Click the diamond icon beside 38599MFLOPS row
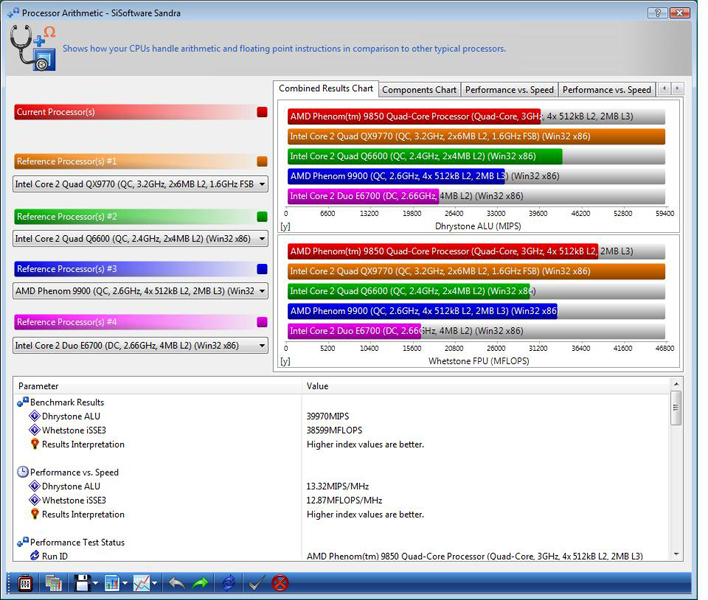The image size is (708, 600). tap(35, 430)
